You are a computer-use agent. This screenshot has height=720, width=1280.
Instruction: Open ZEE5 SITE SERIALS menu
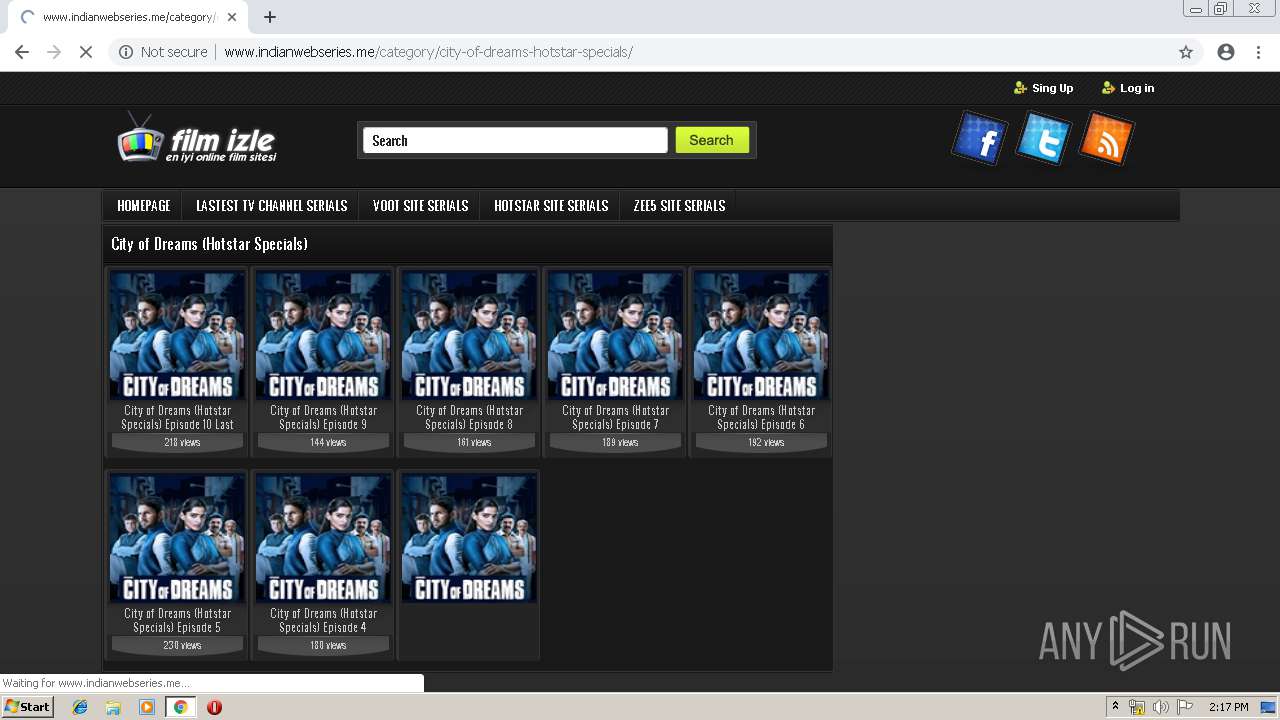(x=679, y=205)
